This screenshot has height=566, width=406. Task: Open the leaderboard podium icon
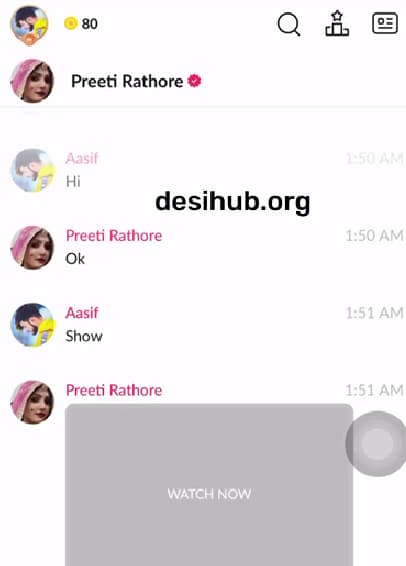pos(337,23)
